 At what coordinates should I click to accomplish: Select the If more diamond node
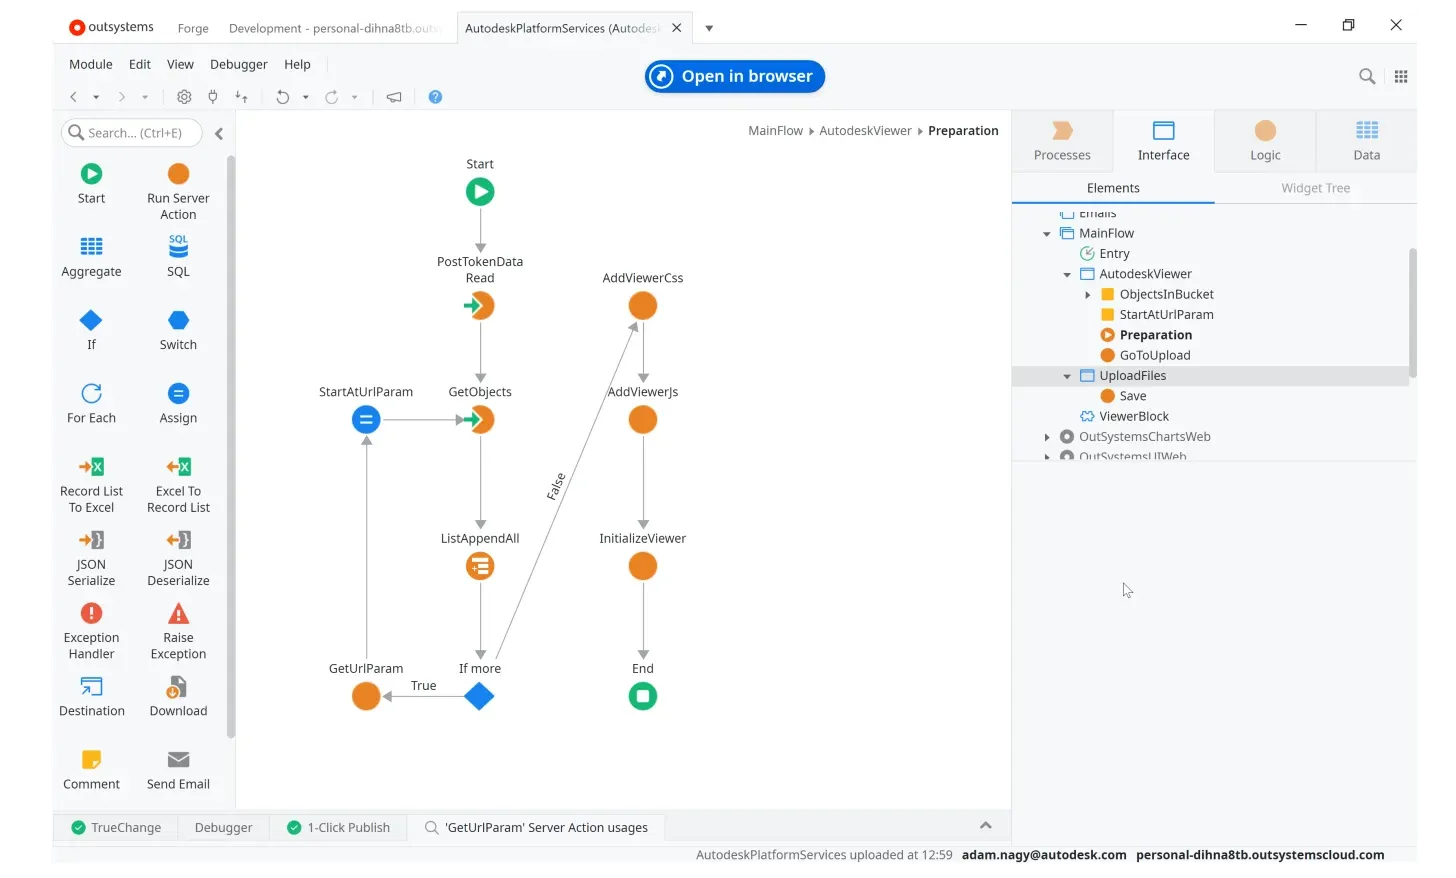(x=480, y=696)
